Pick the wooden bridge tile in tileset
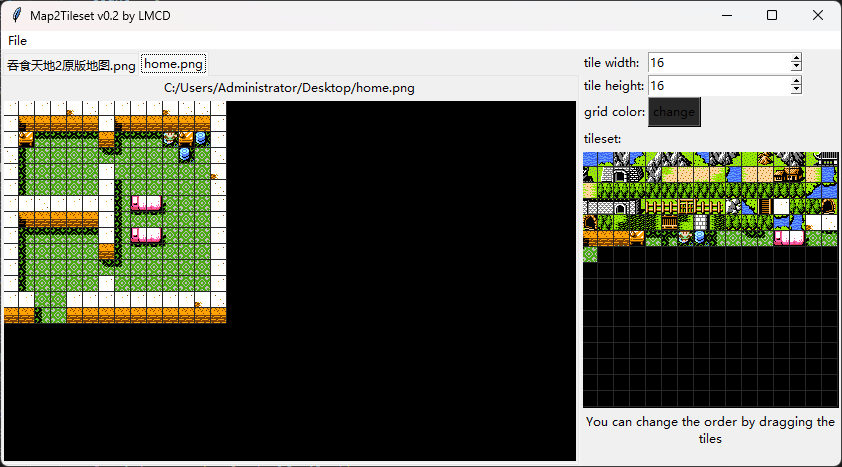 [671, 223]
